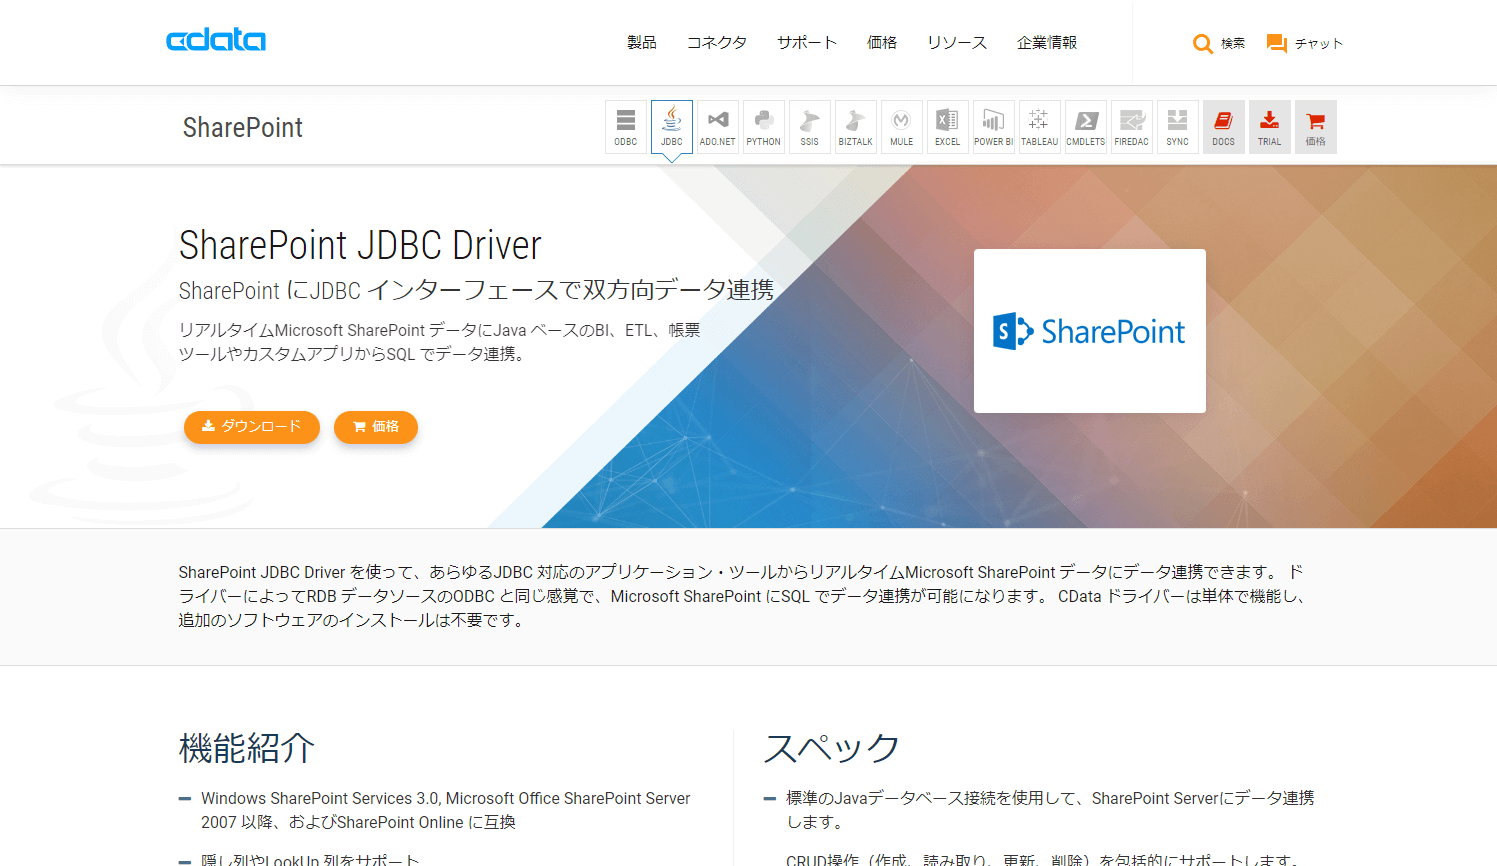The image size is (1497, 866).
Task: Select the Power BI connector icon
Action: coord(993,126)
